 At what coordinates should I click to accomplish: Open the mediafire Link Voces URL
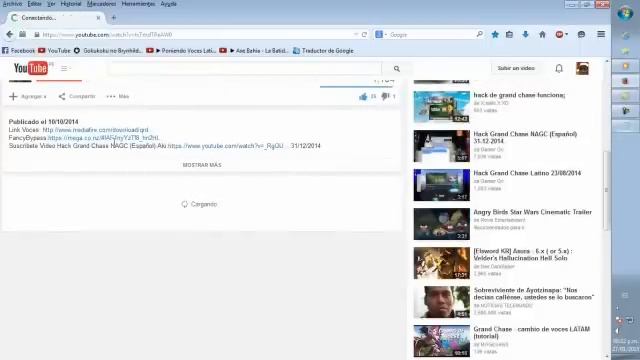point(96,130)
